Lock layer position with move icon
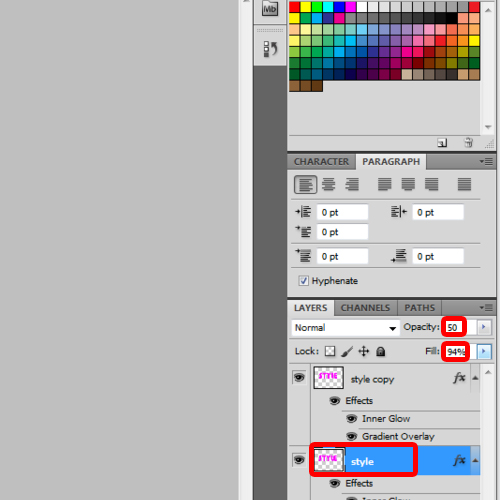500x500 pixels. 364,351
